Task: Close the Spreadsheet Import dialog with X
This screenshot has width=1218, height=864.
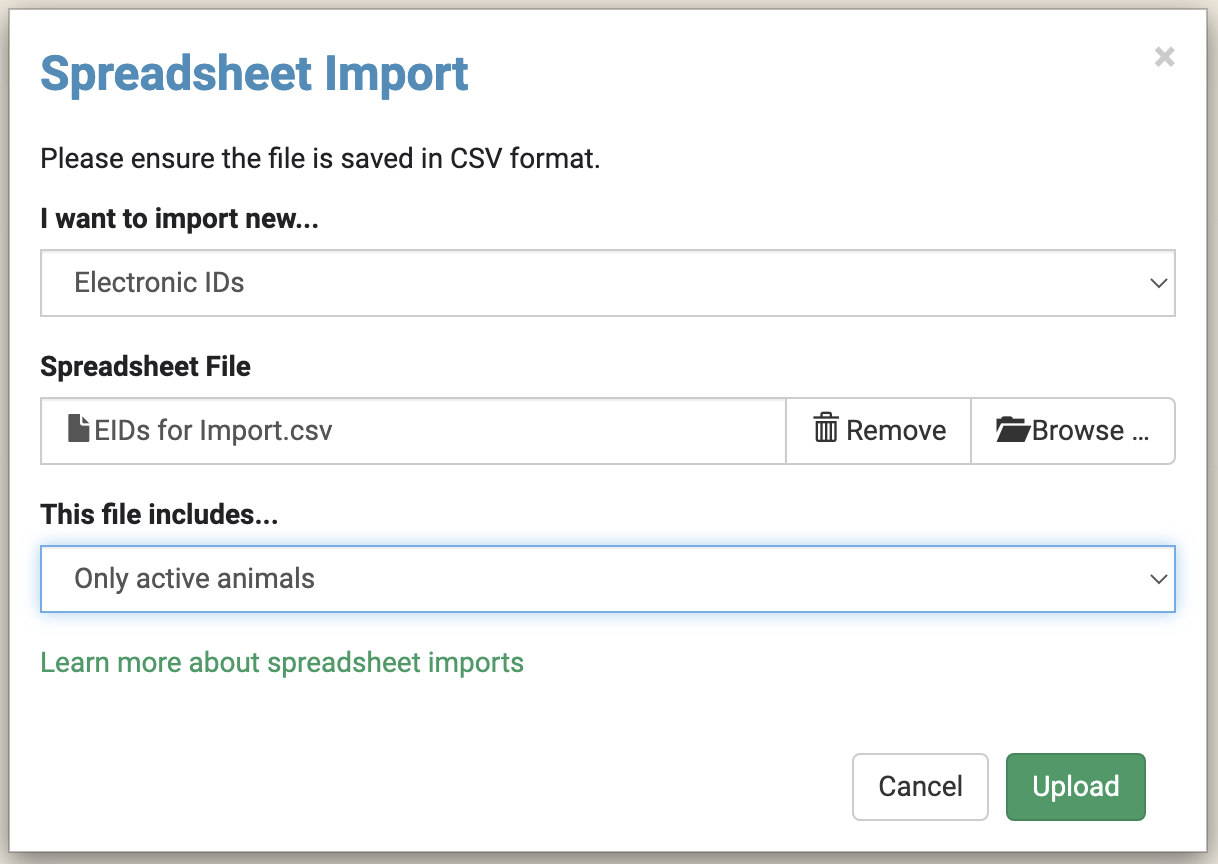Action: coord(1164,57)
